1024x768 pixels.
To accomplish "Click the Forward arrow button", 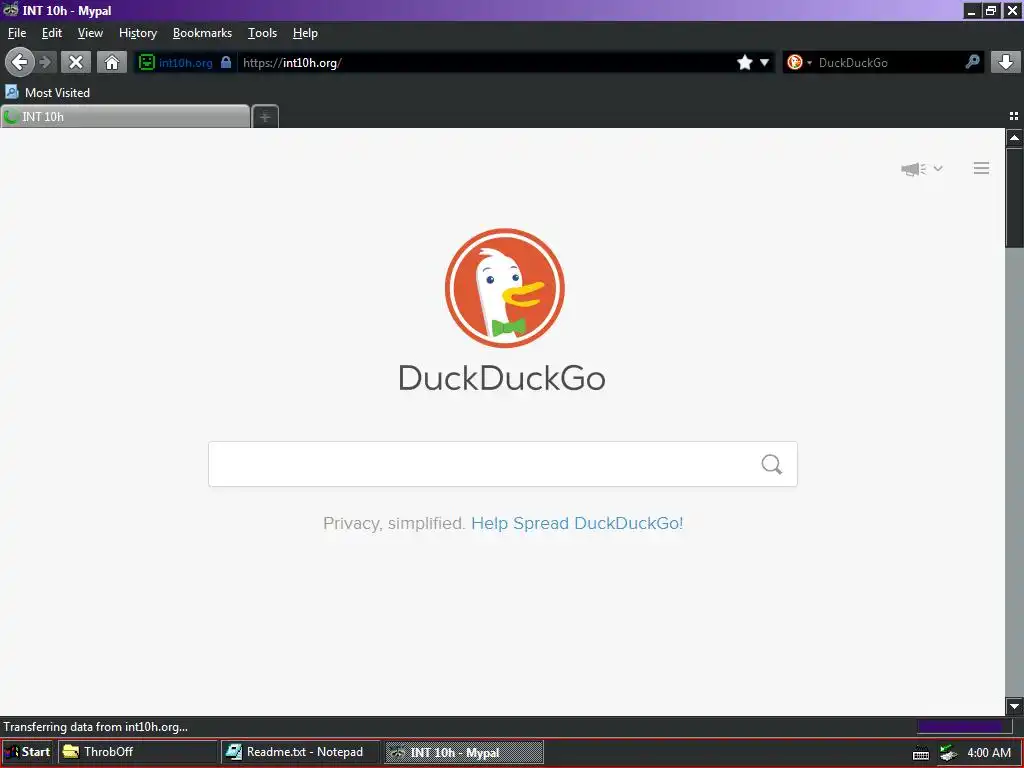I will (45, 63).
